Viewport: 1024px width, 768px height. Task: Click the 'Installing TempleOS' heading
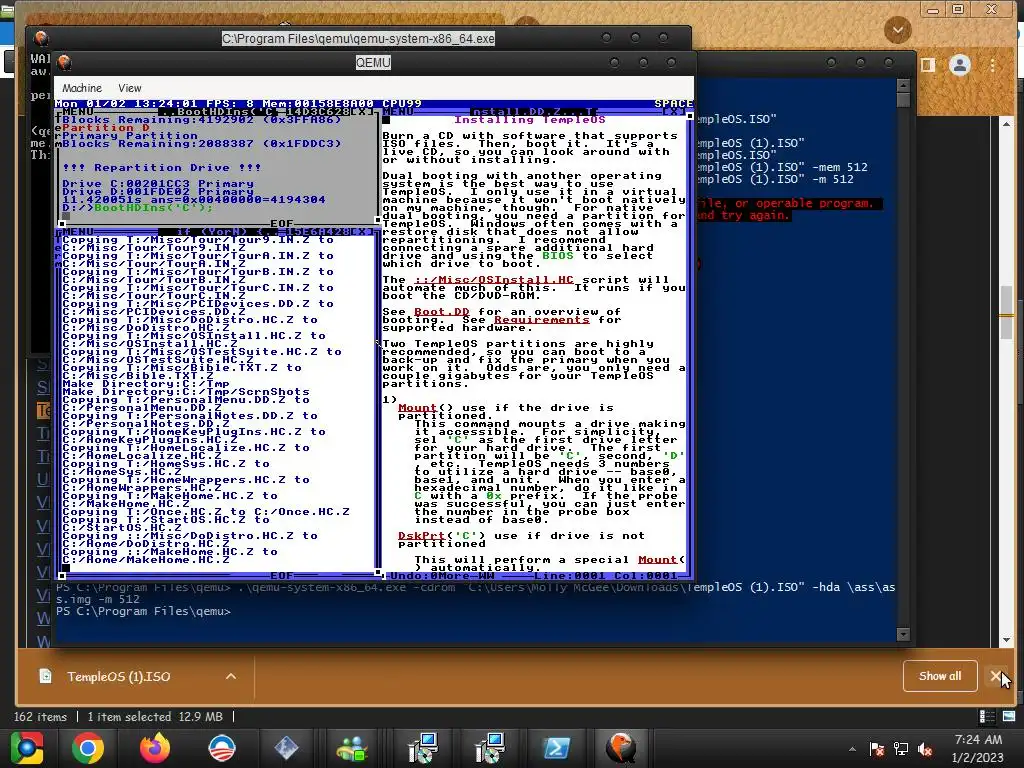[x=530, y=120]
